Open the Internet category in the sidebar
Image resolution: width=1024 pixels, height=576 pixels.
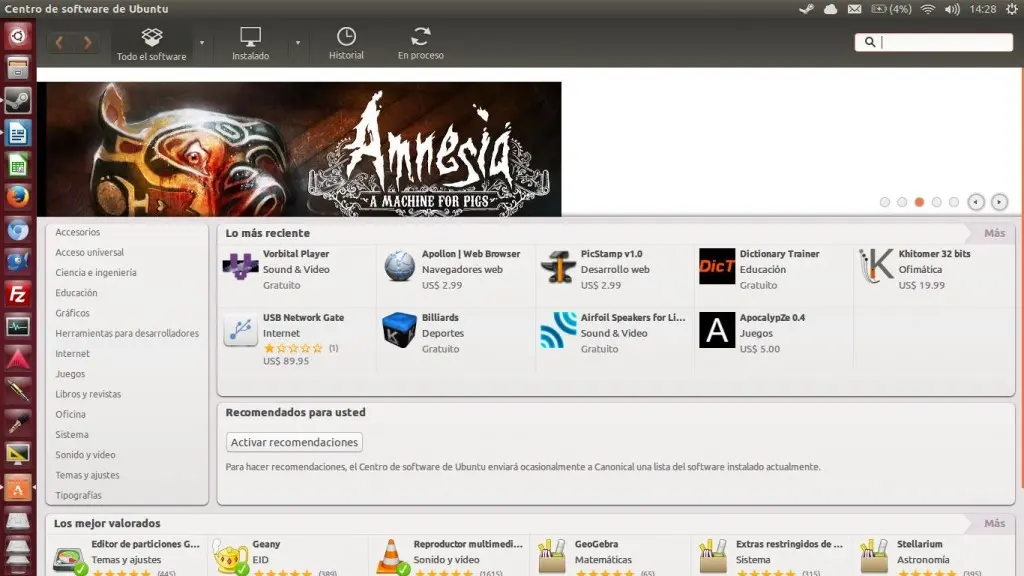click(x=72, y=353)
